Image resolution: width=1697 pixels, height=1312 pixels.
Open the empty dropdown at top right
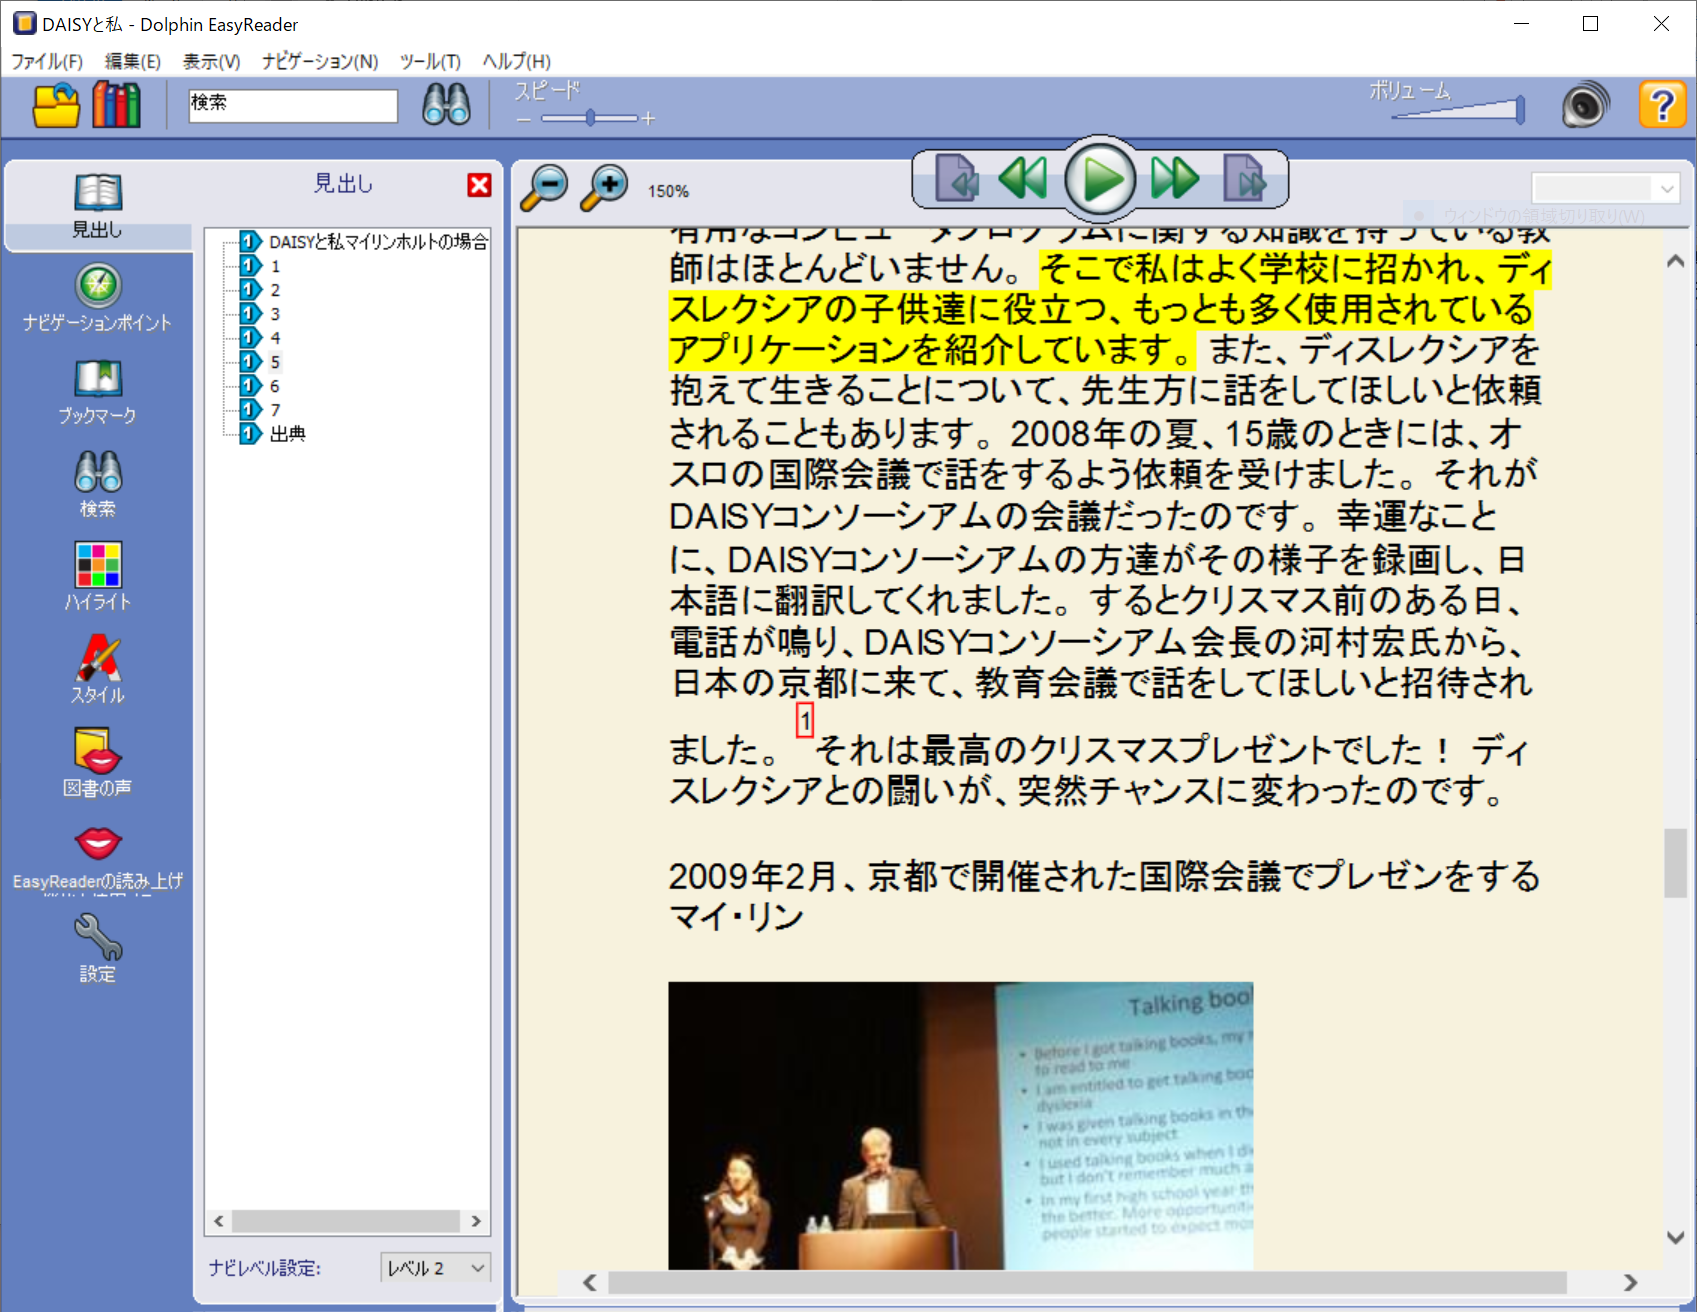point(1605,187)
